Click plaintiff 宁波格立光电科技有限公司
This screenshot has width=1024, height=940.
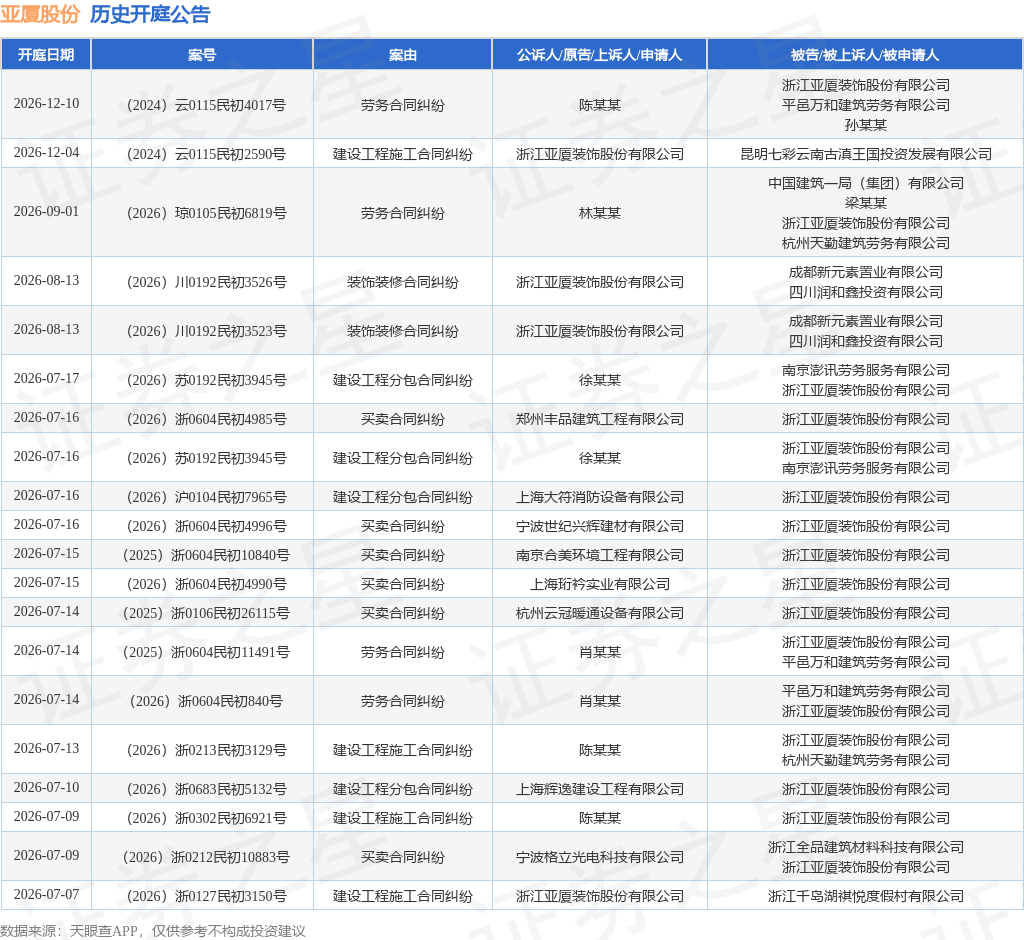coord(600,857)
